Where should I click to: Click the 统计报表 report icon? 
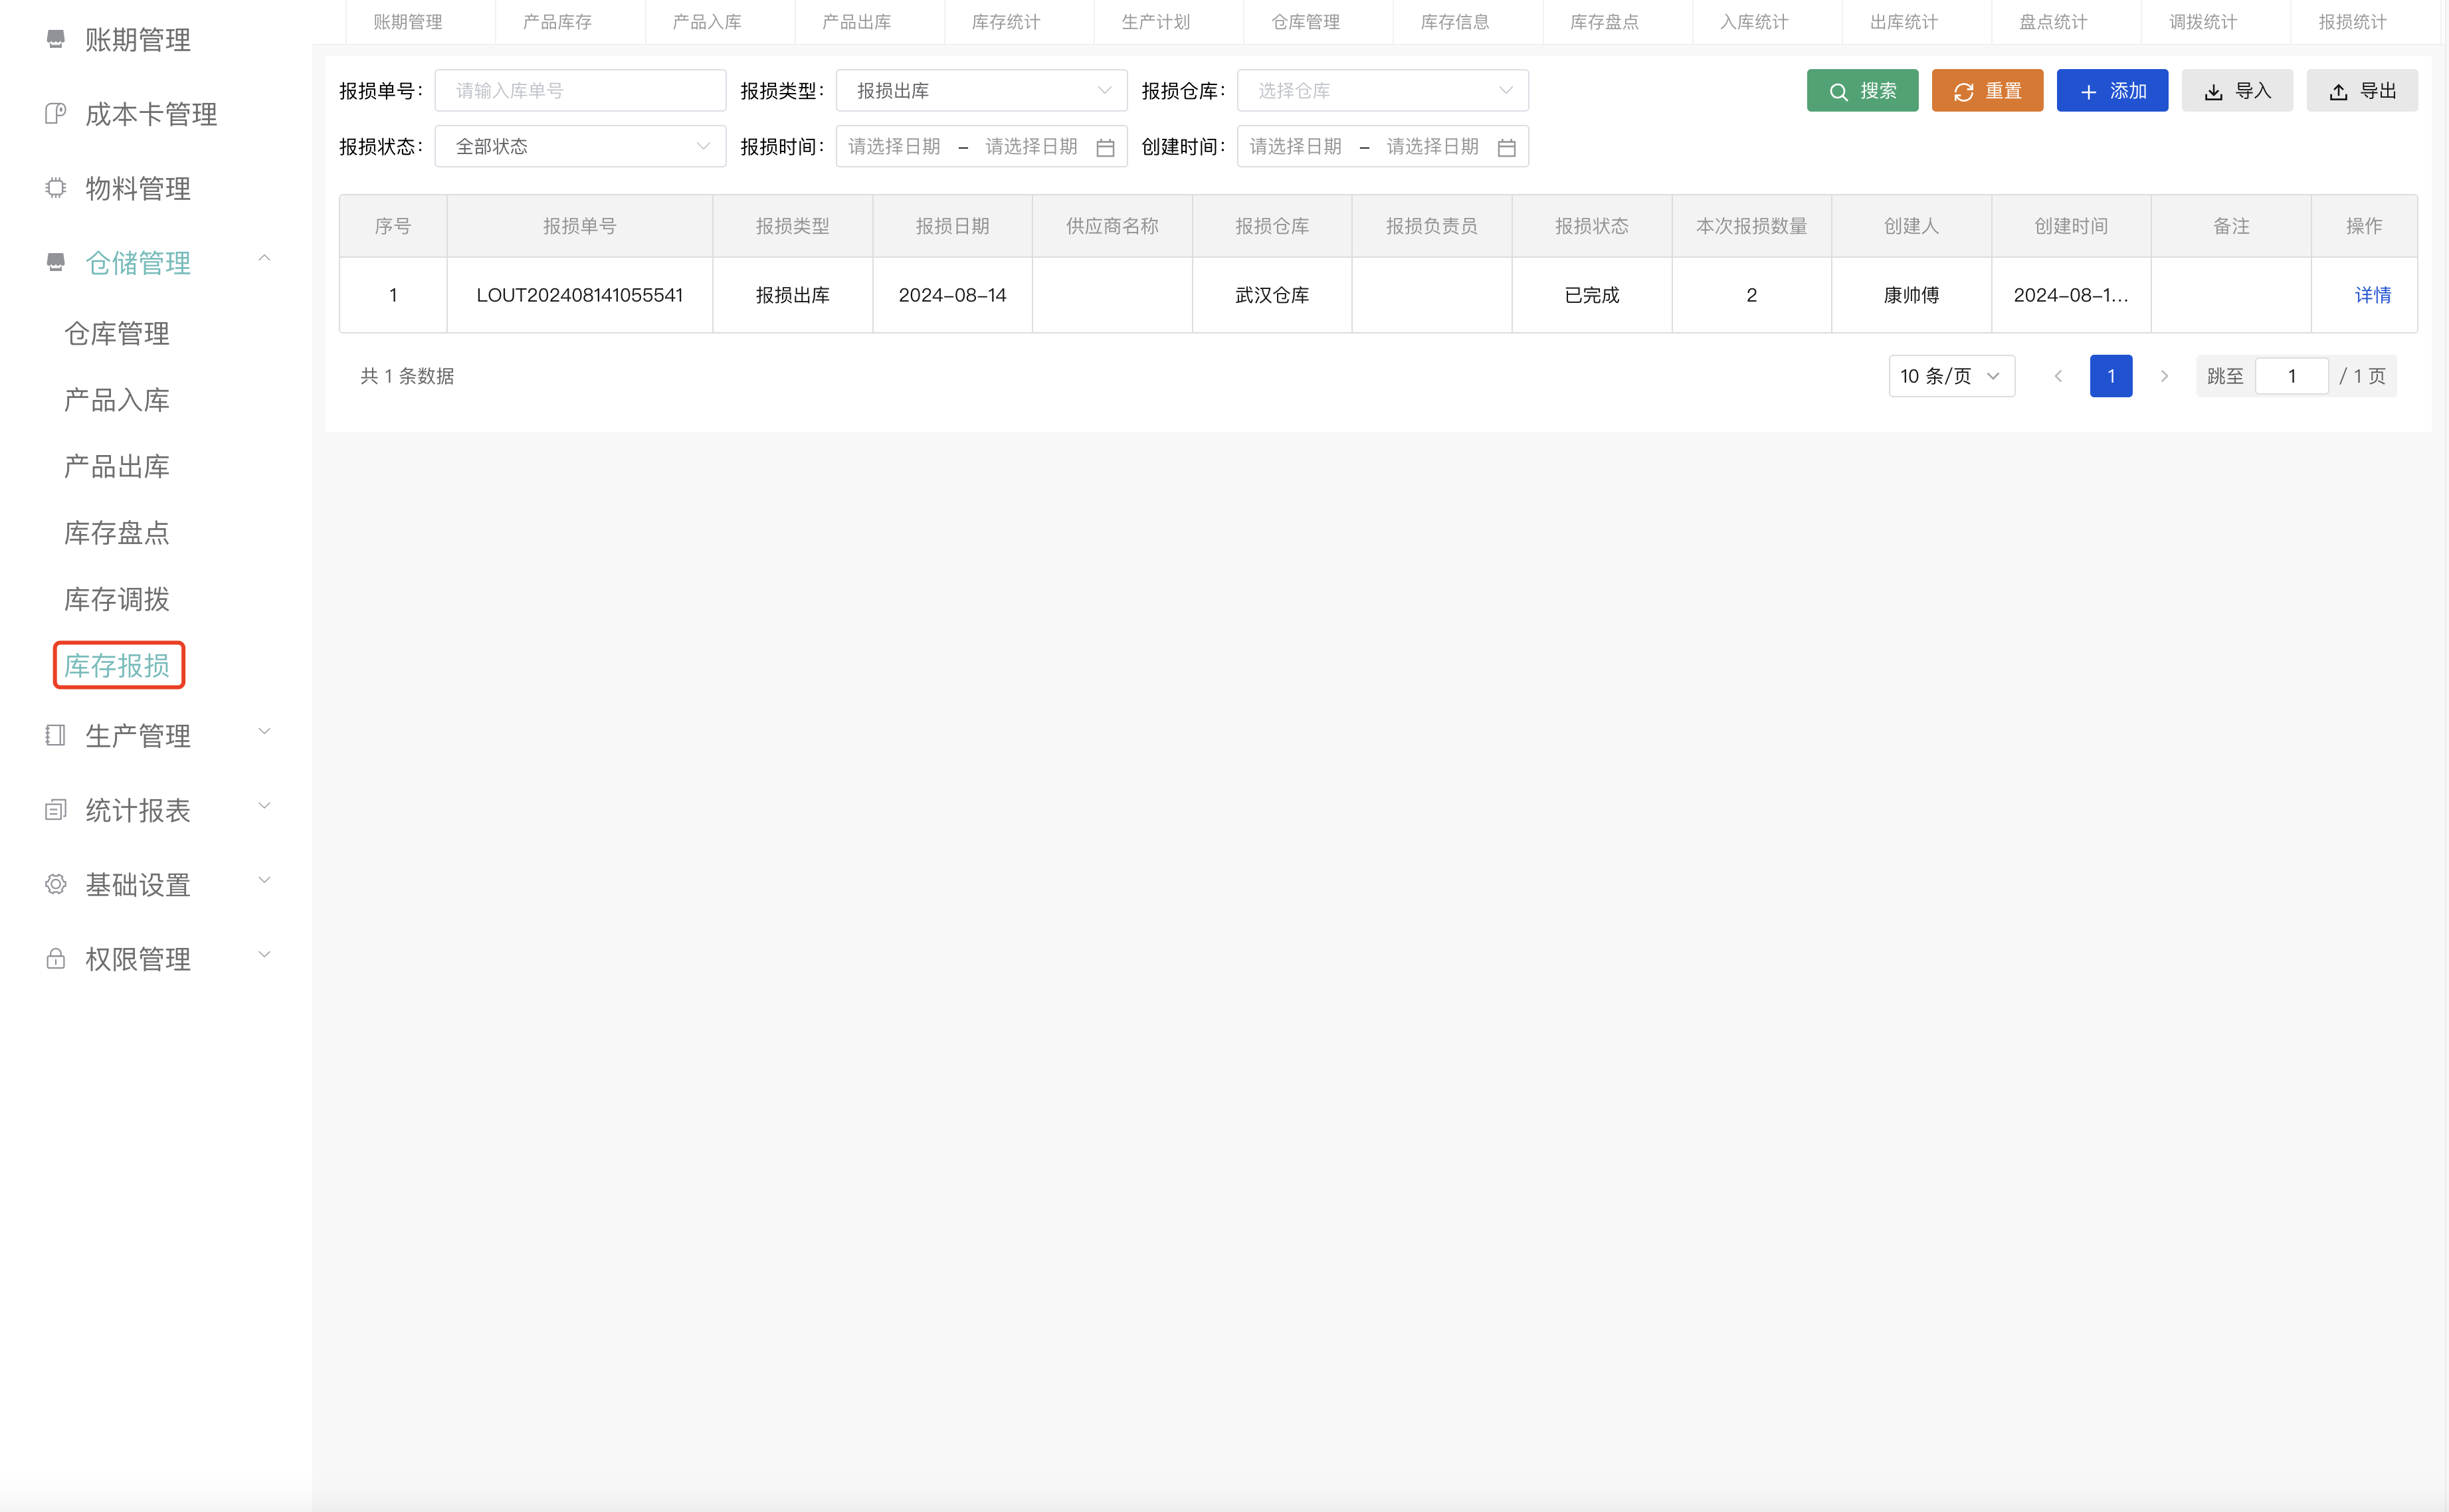point(55,810)
